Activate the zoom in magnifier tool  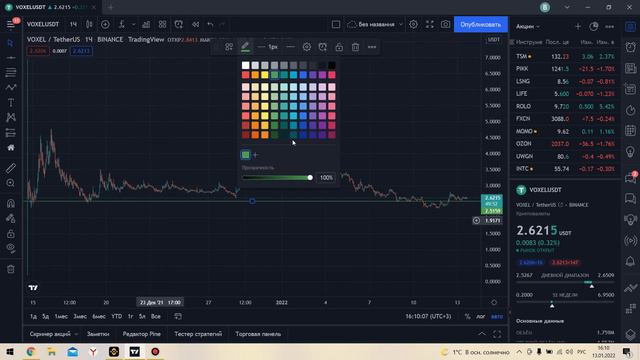click(x=11, y=183)
